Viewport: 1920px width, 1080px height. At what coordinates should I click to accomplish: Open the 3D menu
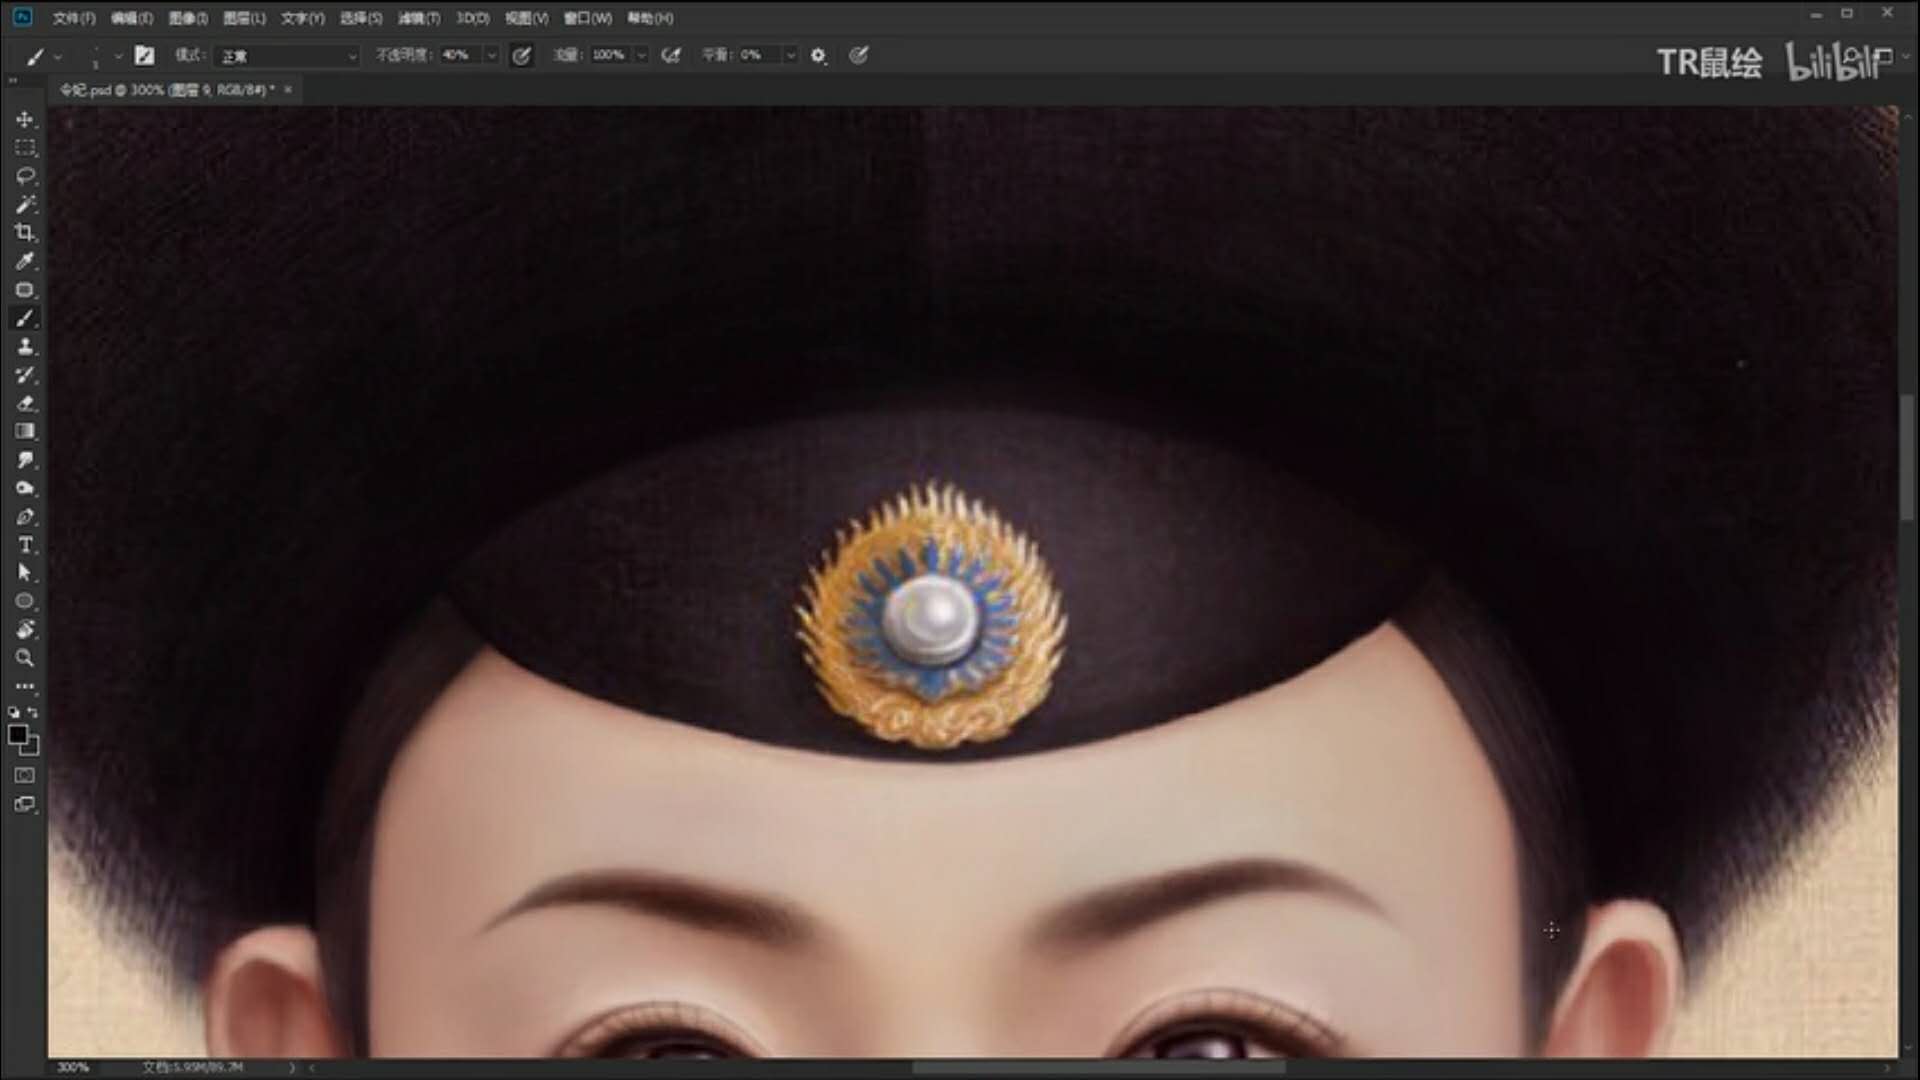tap(473, 18)
